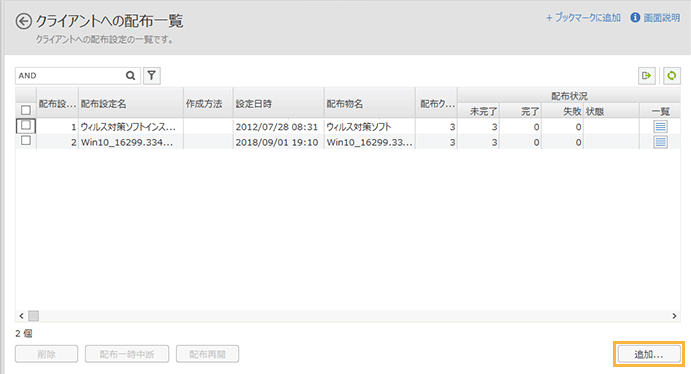
Task: Select Win10_16299.334... setting name cell
Action: [130, 142]
